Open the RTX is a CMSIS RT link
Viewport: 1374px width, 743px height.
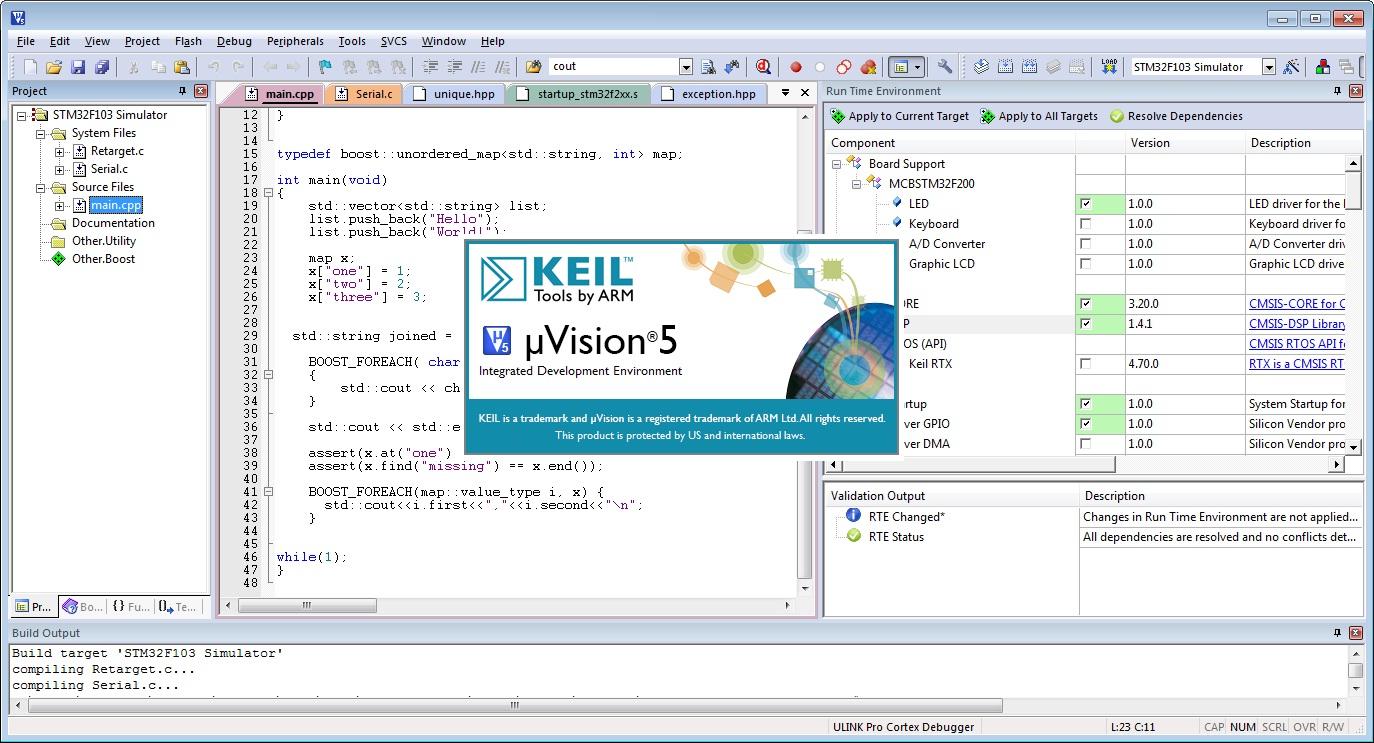[1297, 364]
